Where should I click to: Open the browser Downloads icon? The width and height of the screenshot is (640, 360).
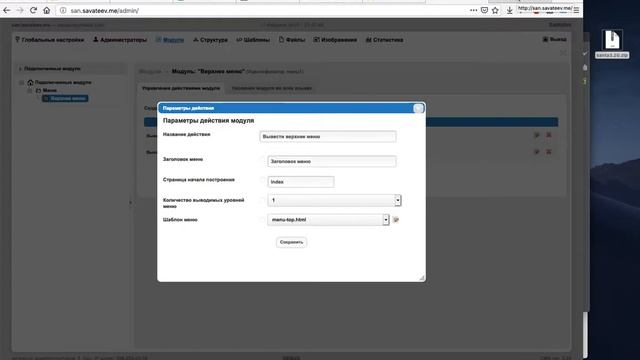pos(510,11)
